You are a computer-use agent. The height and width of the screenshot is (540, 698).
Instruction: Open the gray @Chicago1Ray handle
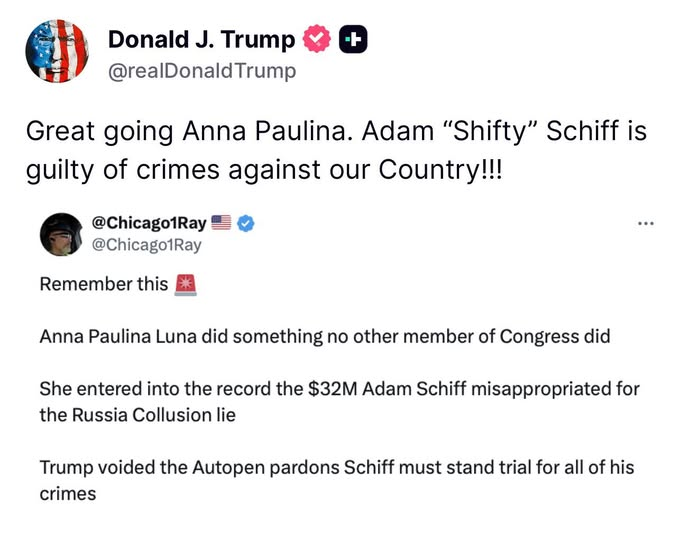(x=147, y=245)
